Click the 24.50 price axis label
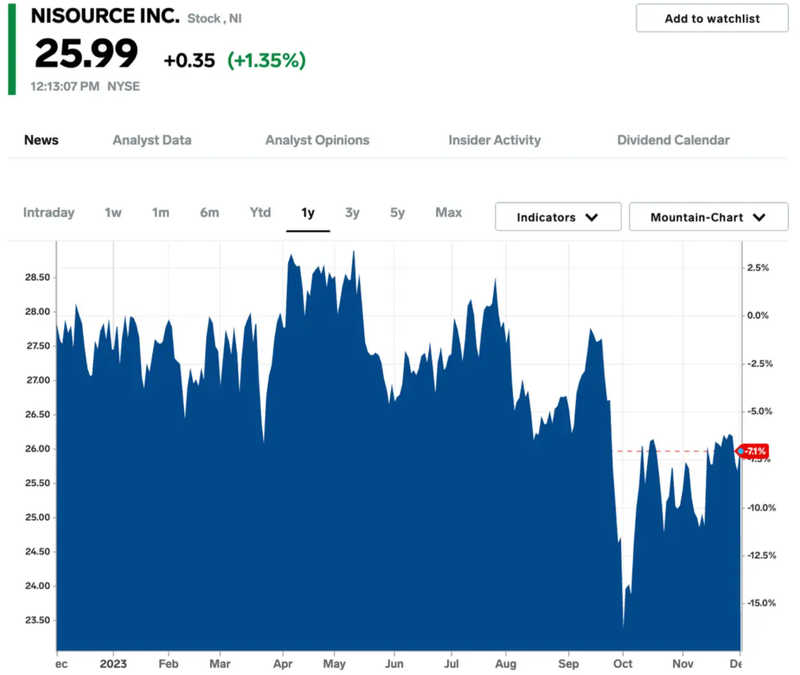This screenshot has width=800, height=675. [x=38, y=552]
